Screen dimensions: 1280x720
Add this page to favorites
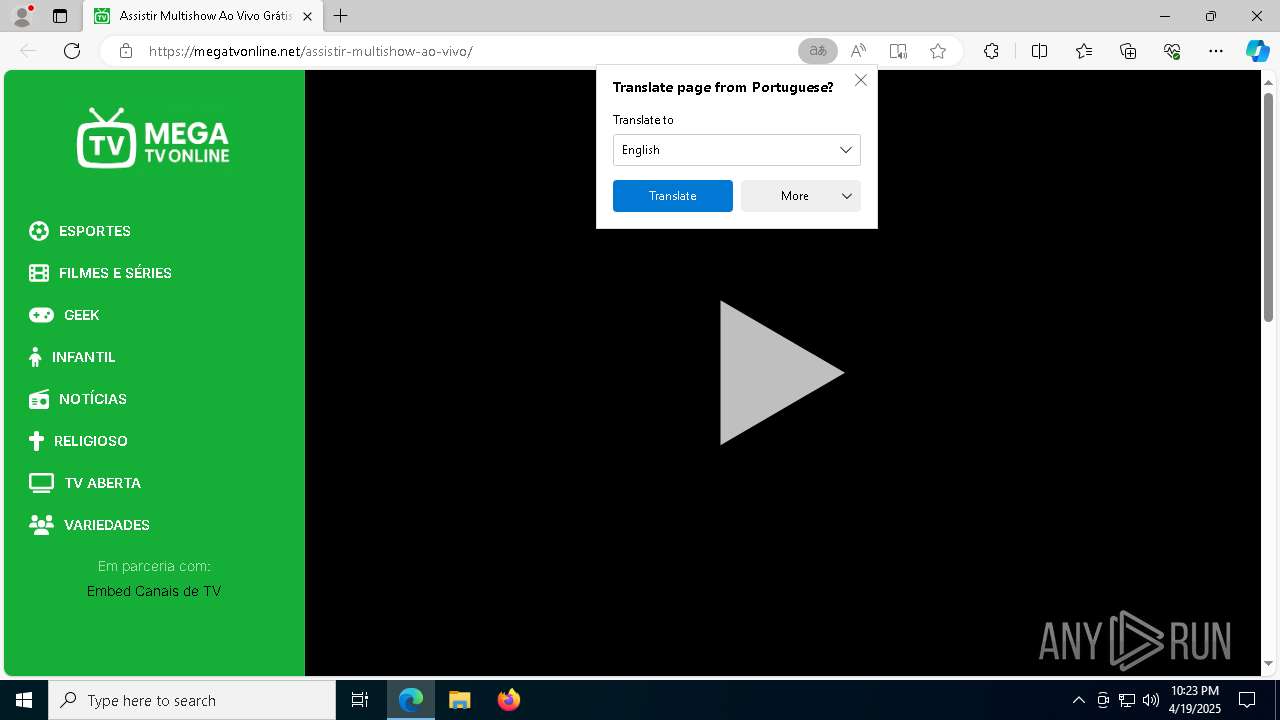(938, 51)
